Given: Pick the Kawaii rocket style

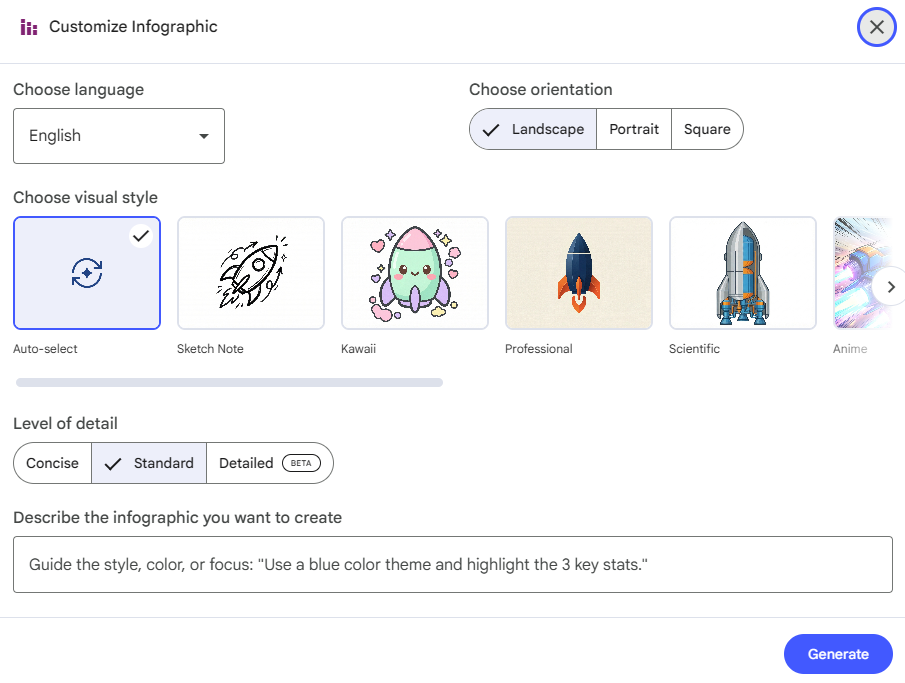Looking at the screenshot, I should click(x=414, y=272).
